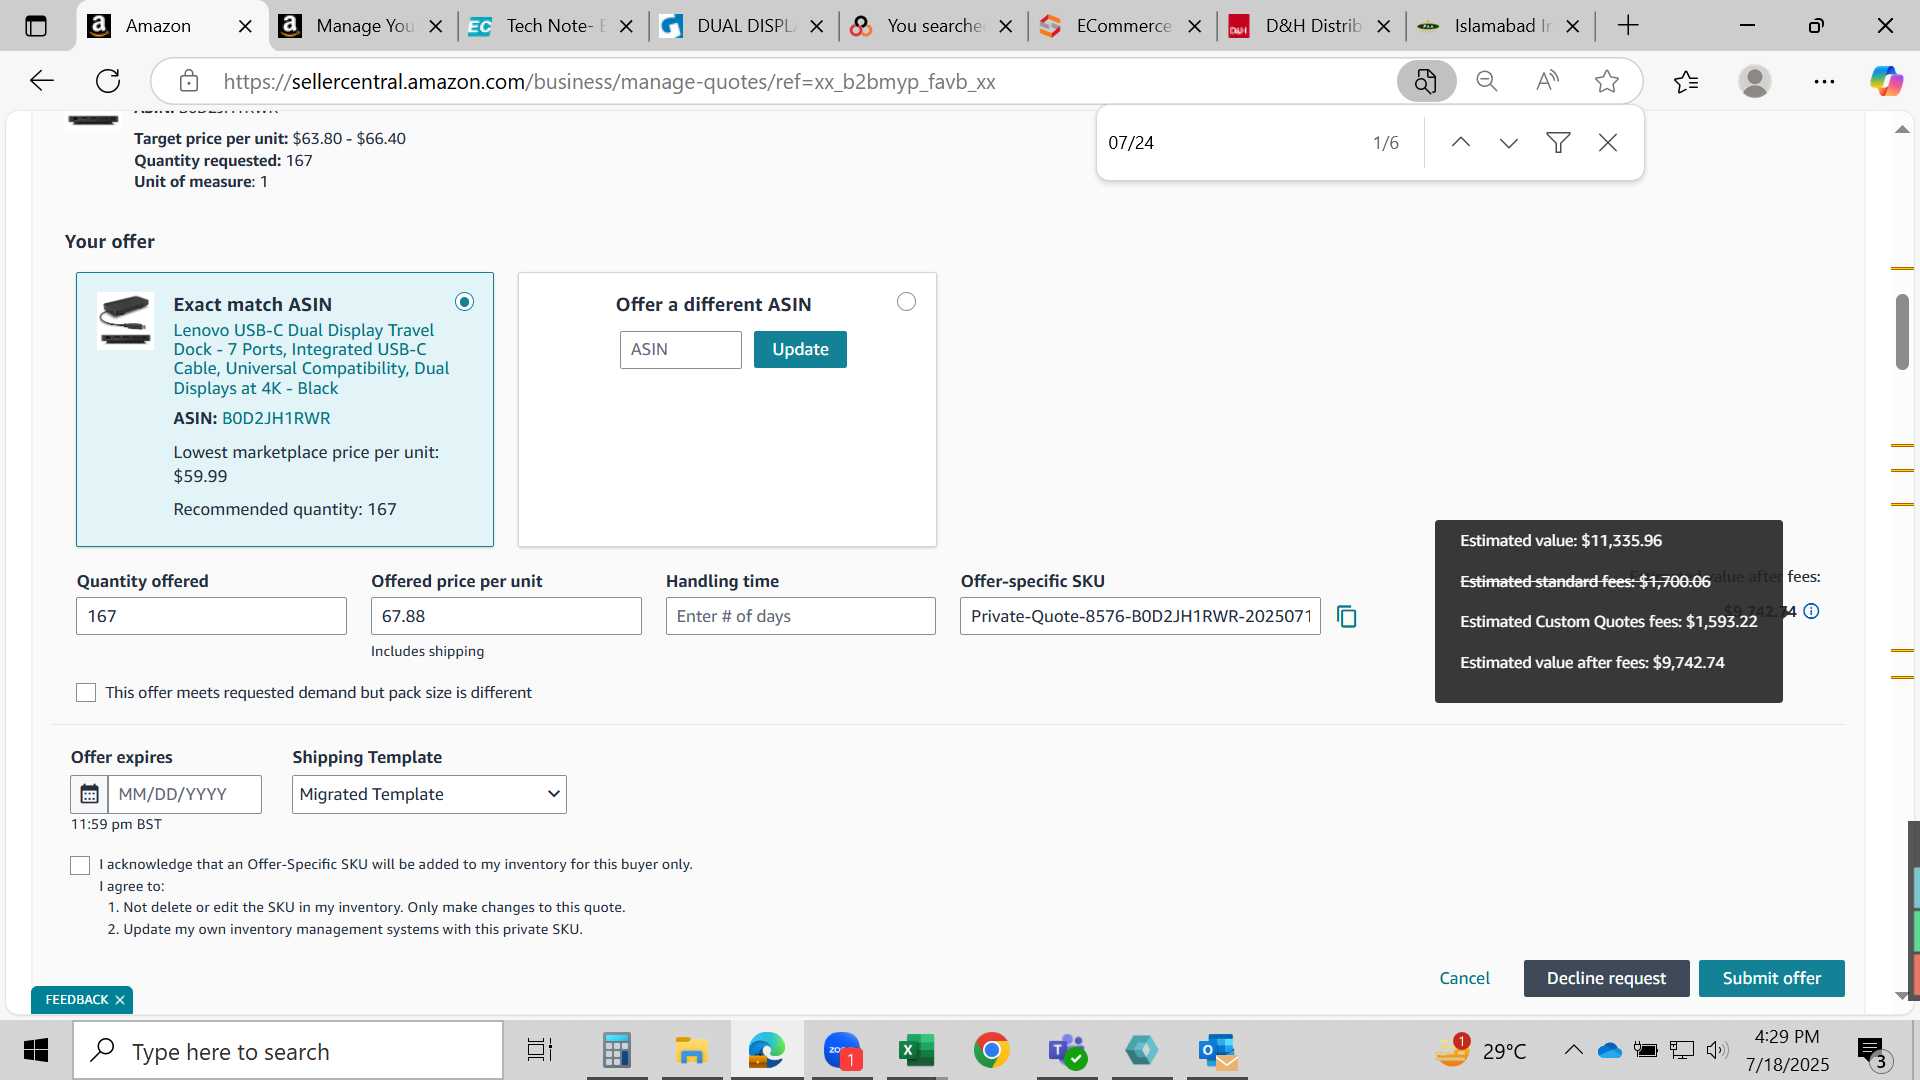Viewport: 1920px width, 1080px height.
Task: Click the Windows taskbar search box
Action: pos(288,1051)
